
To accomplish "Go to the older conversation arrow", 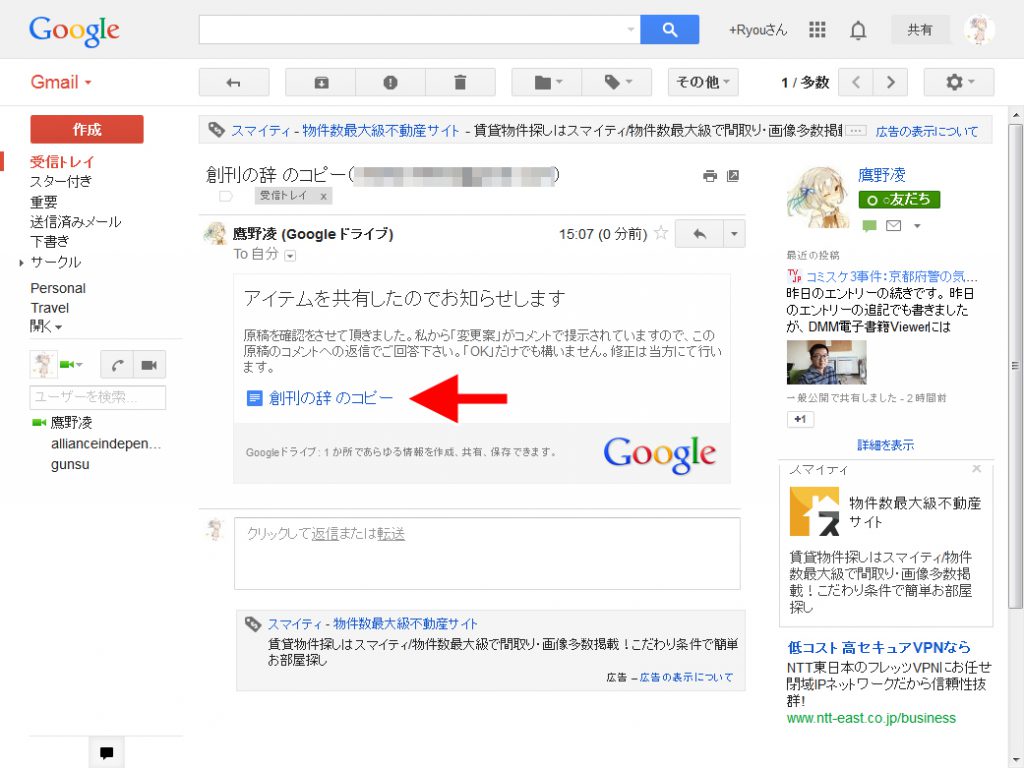I will (x=891, y=82).
